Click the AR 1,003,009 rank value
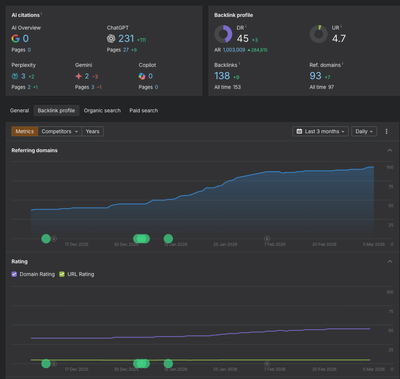400x379 pixels. click(x=234, y=50)
